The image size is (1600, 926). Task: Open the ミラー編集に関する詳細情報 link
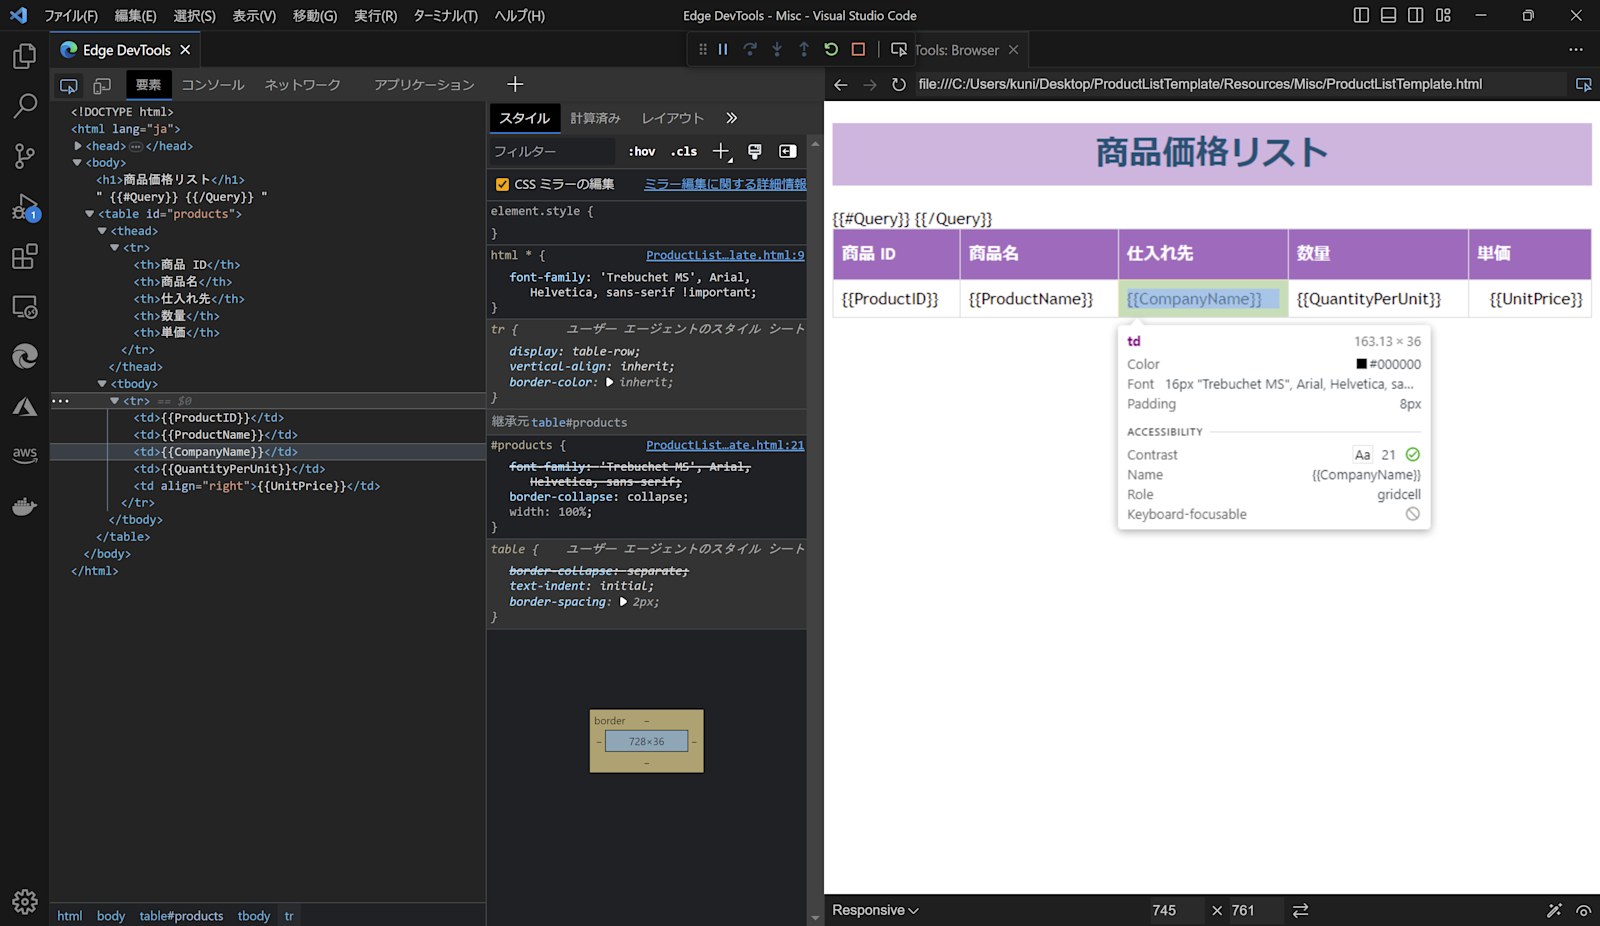click(725, 184)
